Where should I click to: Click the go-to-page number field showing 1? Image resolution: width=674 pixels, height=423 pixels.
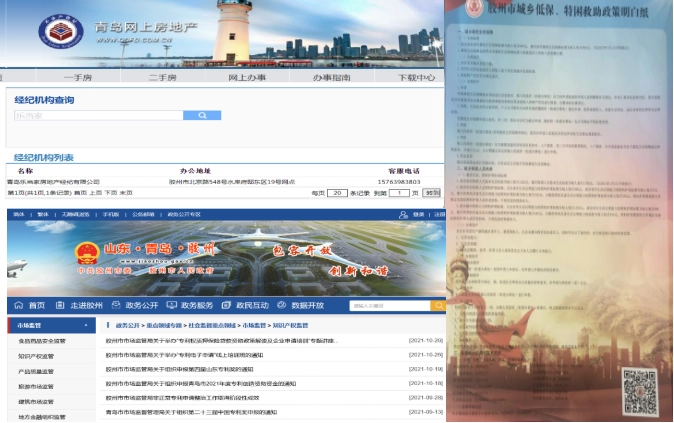pyautogui.click(x=399, y=193)
